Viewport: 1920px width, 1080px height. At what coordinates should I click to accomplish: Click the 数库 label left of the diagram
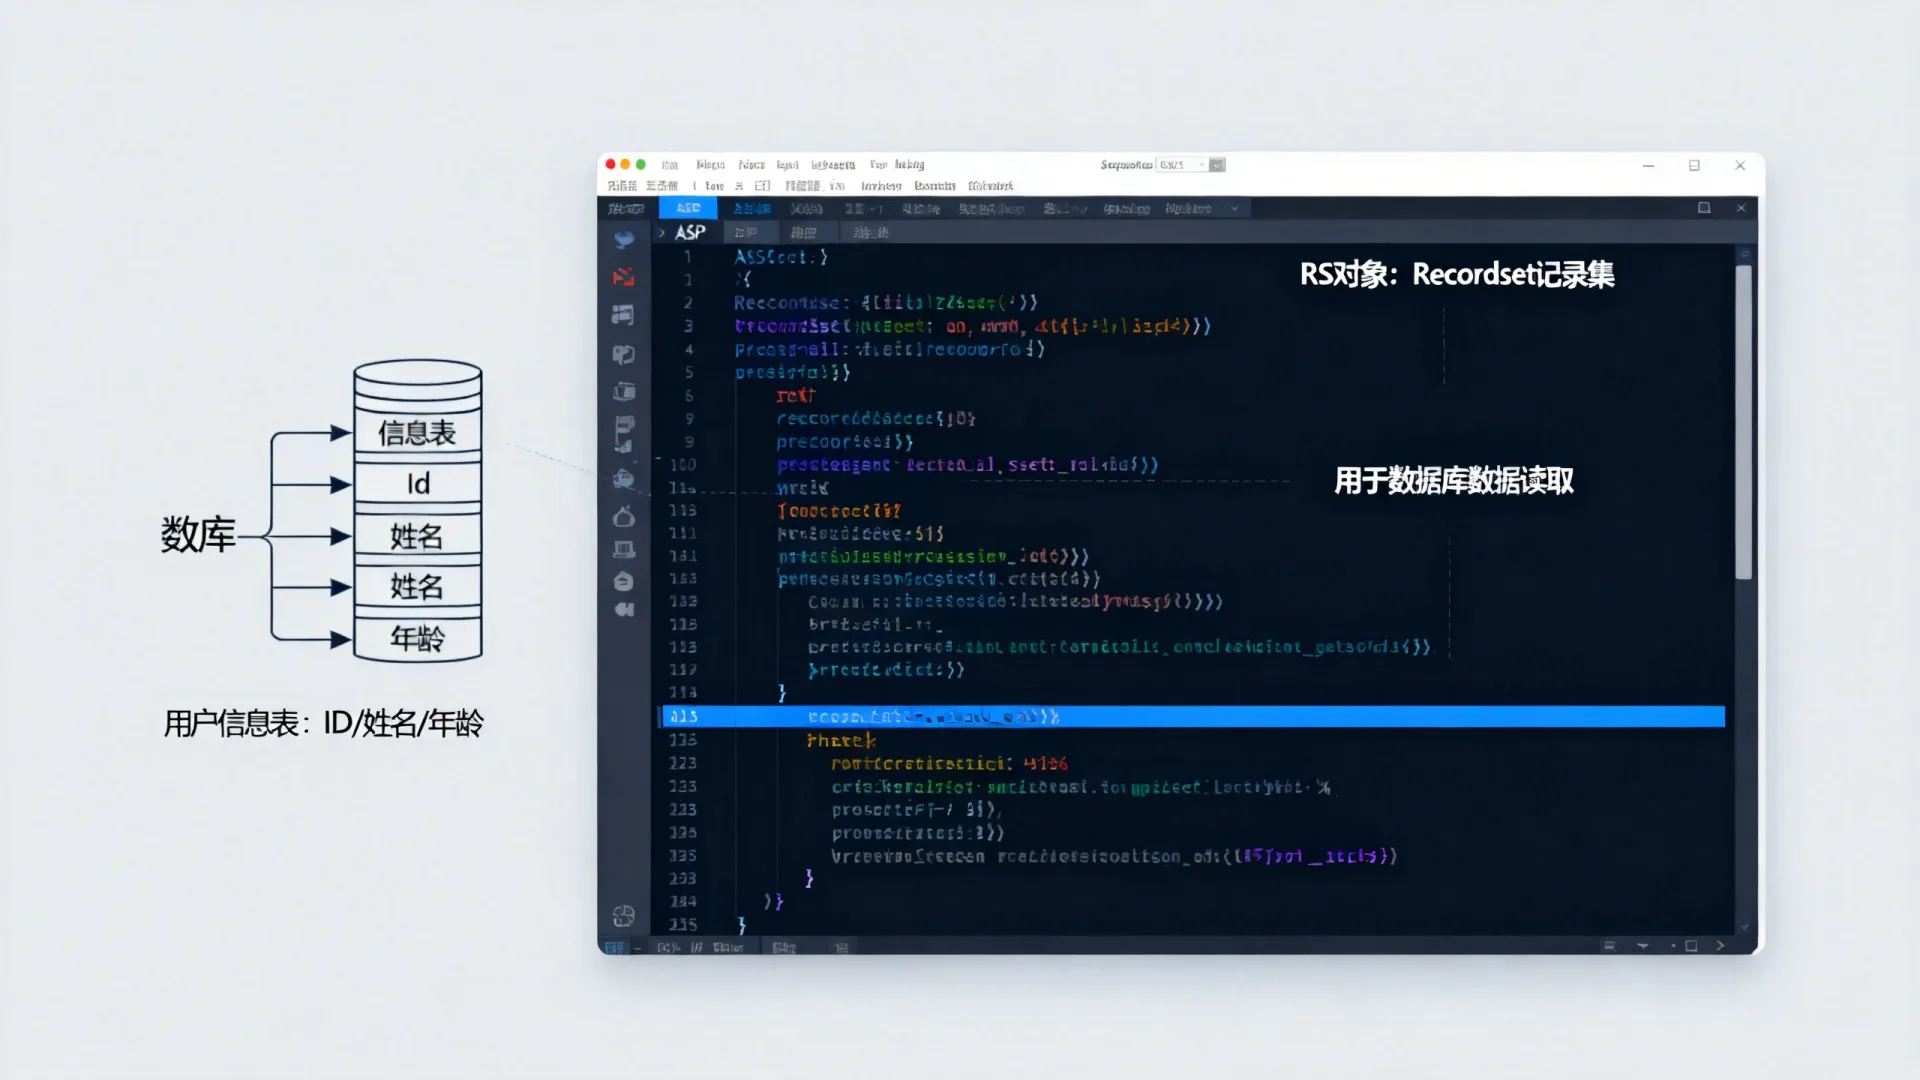(198, 535)
